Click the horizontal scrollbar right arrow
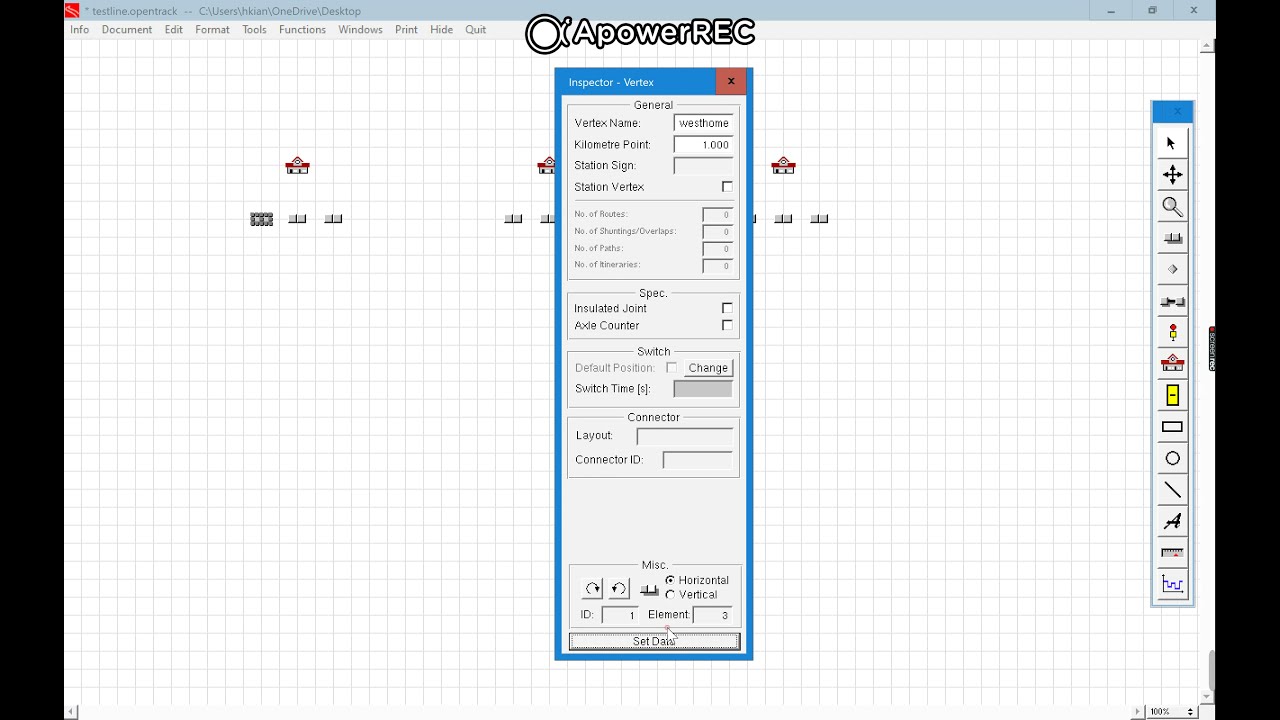The image size is (1280, 720). pyautogui.click(x=1137, y=712)
